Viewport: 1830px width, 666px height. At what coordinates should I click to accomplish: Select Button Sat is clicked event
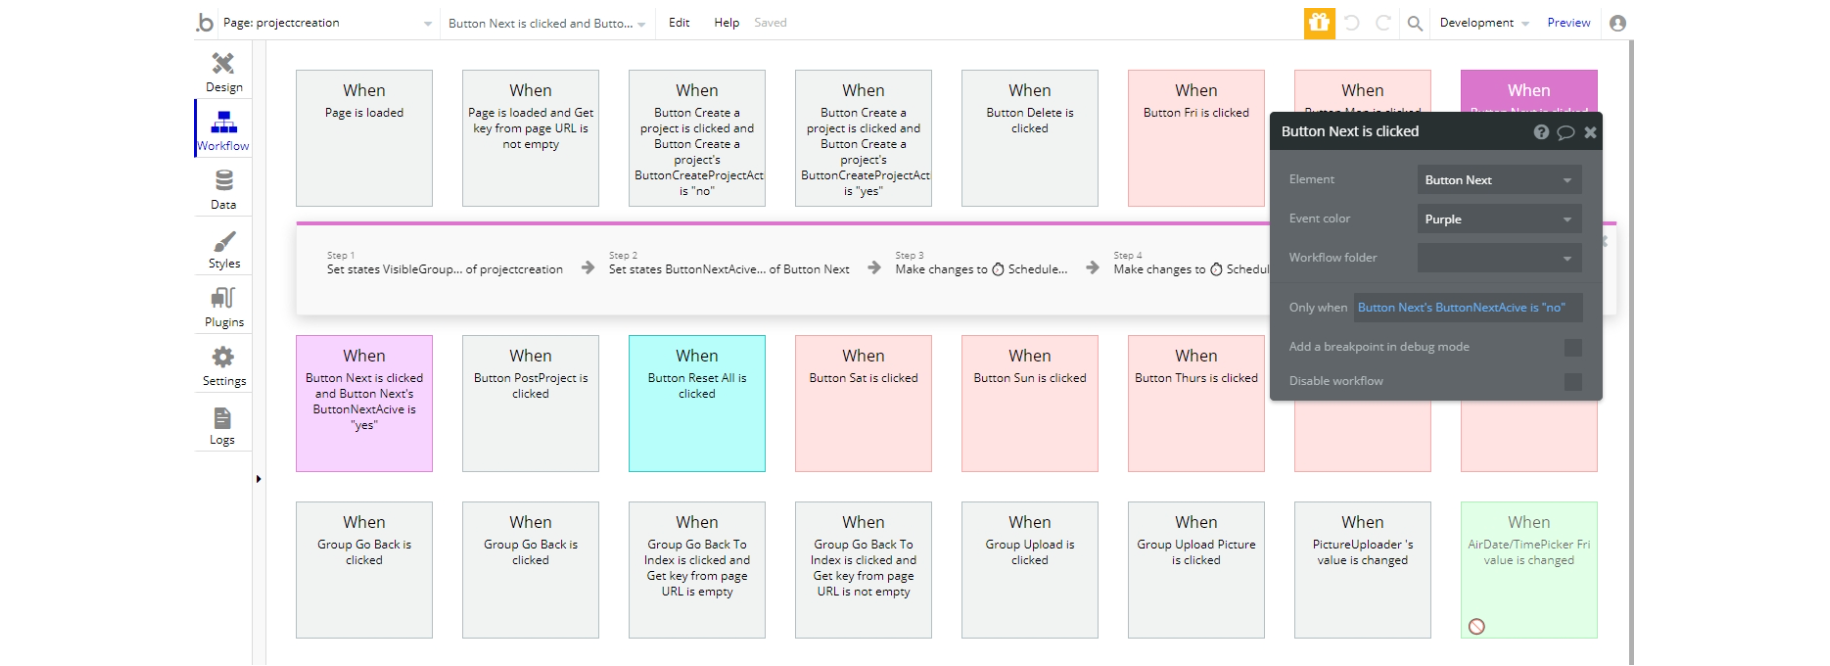pos(863,403)
